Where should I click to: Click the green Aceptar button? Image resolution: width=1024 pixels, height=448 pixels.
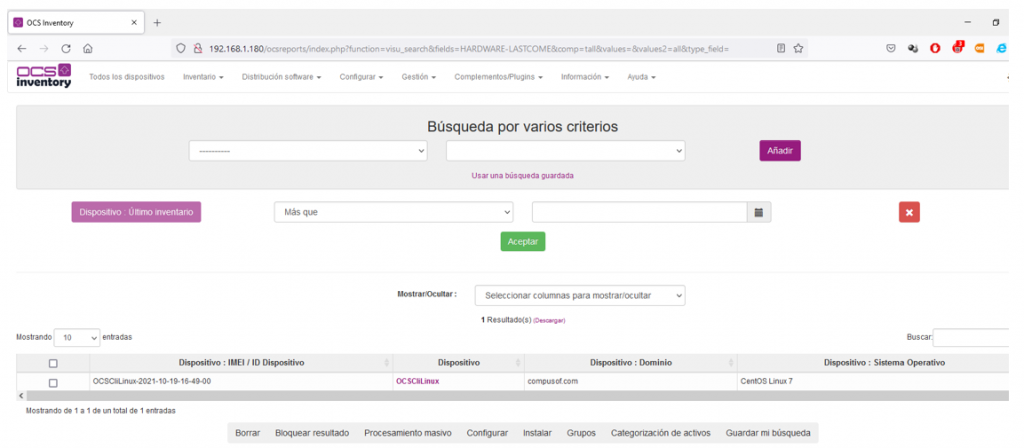[522, 242]
